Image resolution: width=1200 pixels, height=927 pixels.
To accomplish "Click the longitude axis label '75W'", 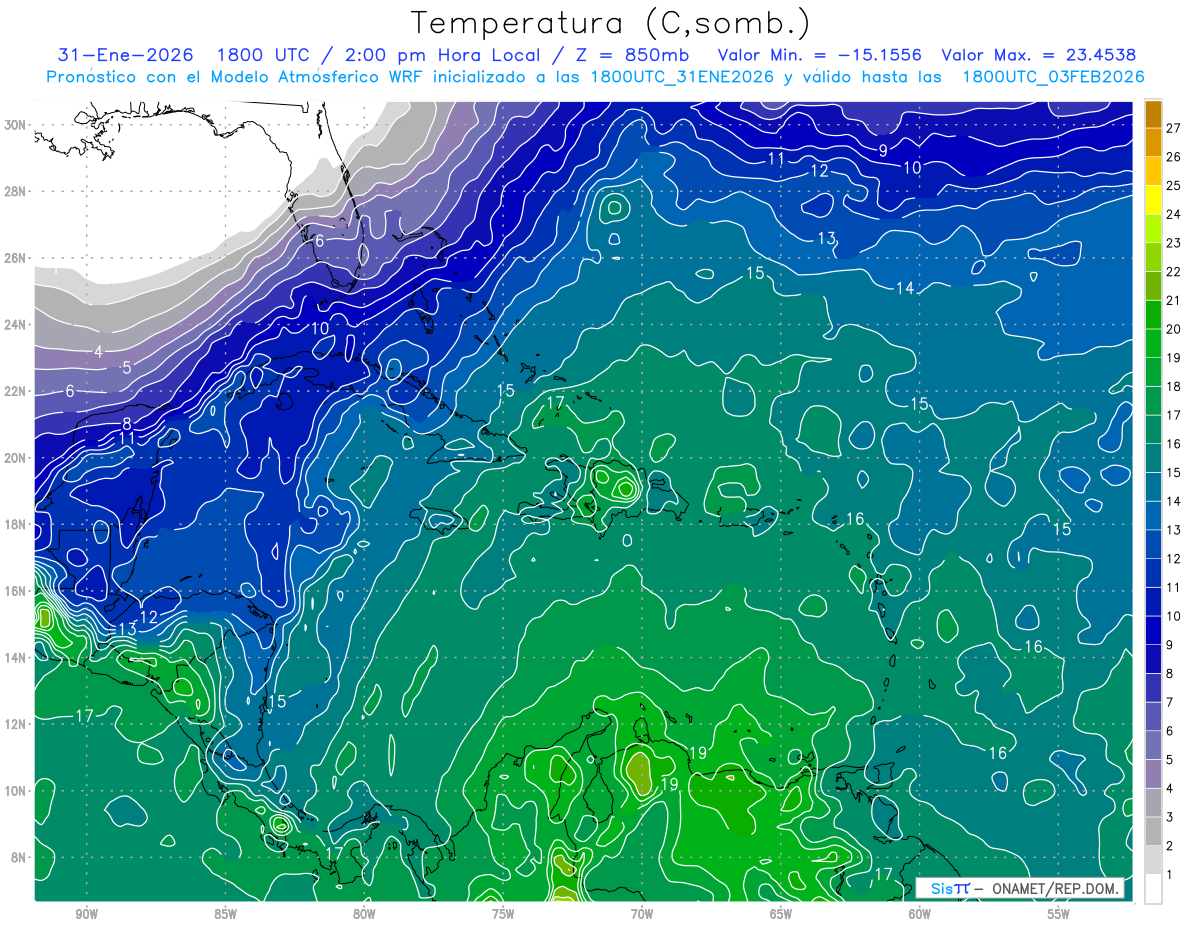I will (x=503, y=914).
